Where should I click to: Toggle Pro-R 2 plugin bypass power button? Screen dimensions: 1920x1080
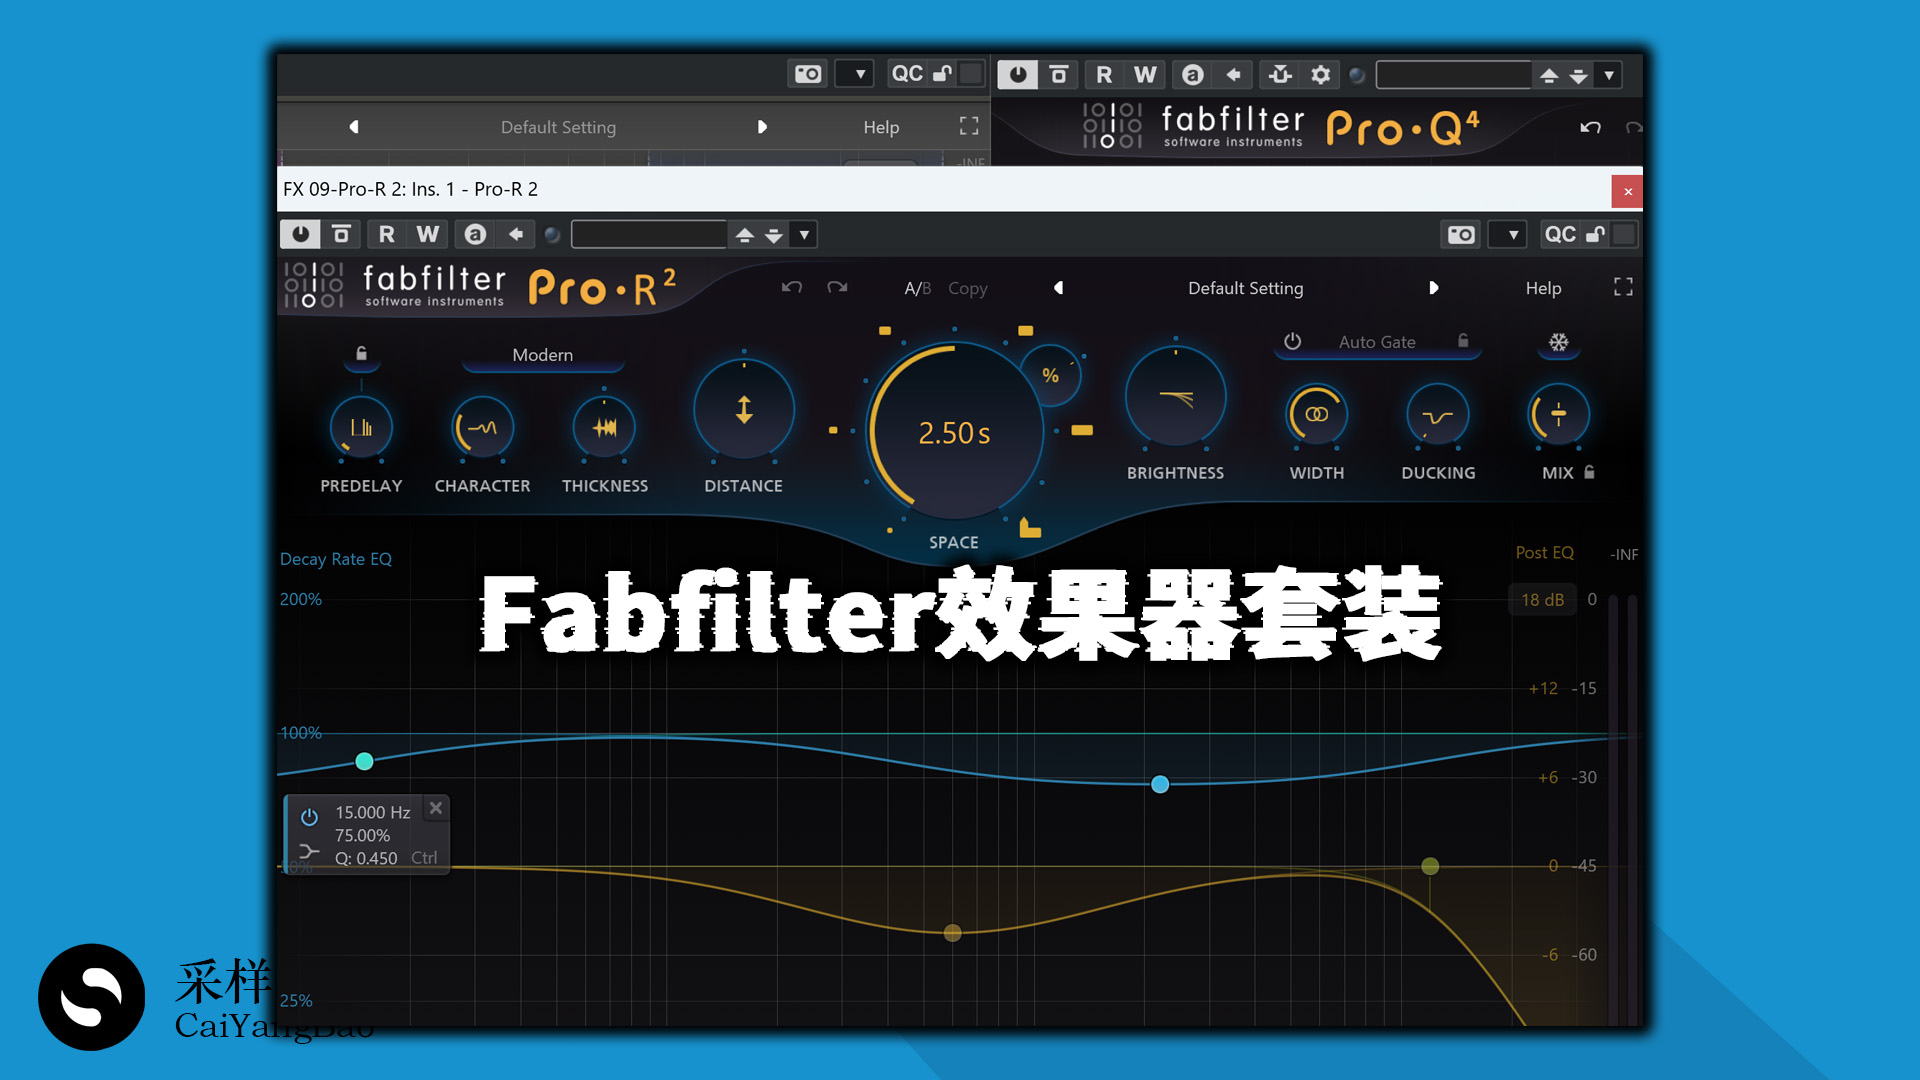(300, 234)
